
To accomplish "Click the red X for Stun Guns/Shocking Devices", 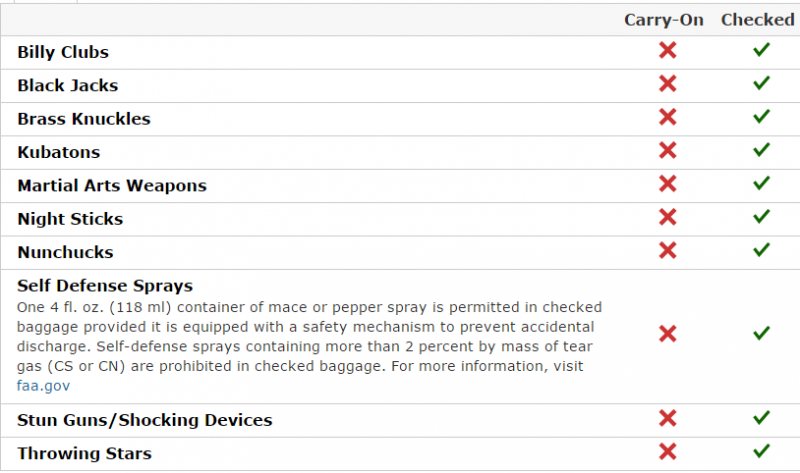I will tap(668, 419).
